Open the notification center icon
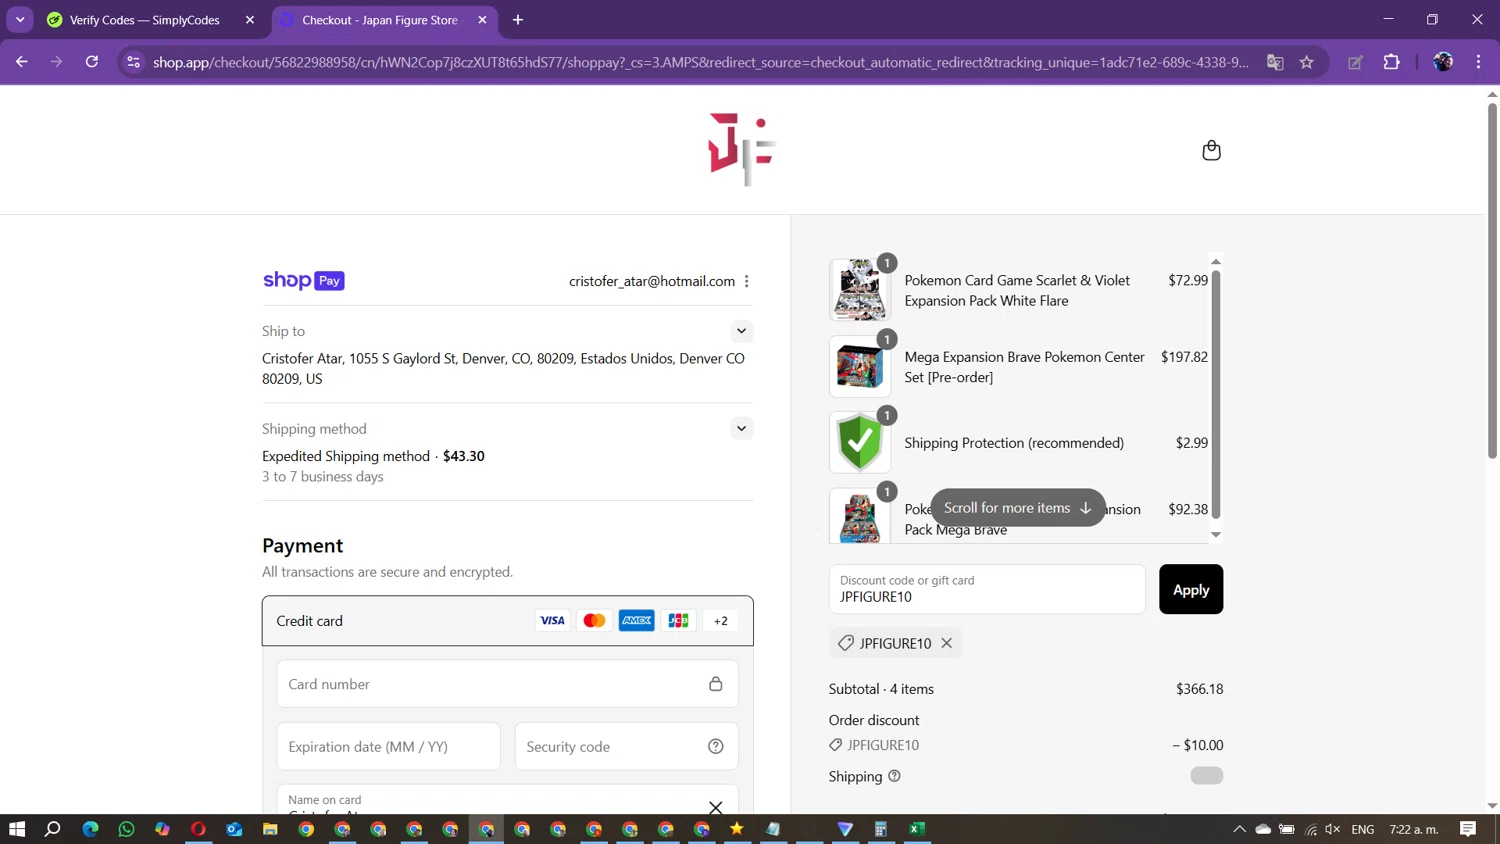The height and width of the screenshot is (844, 1500). 1468,829
